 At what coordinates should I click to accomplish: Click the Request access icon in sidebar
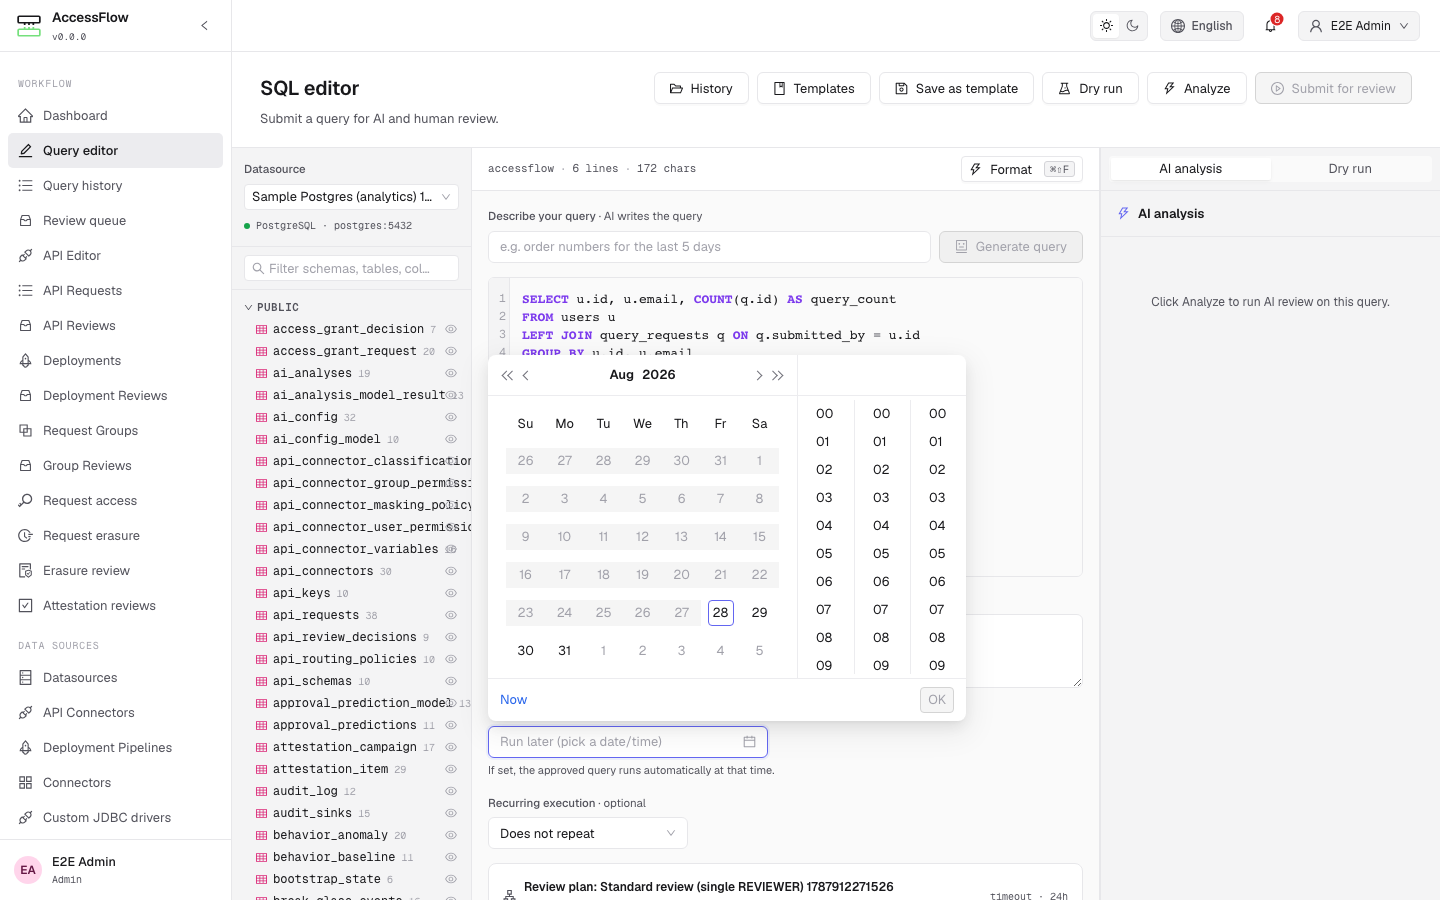click(26, 501)
